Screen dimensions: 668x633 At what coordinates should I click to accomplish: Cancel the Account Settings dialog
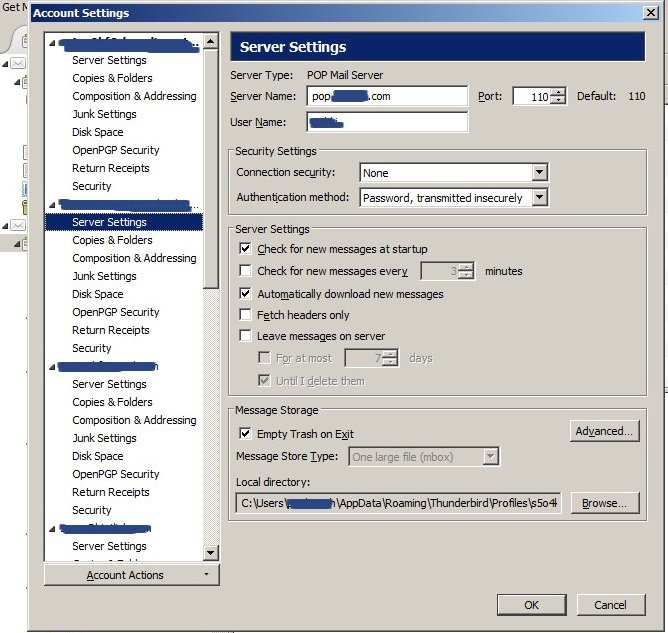610,605
